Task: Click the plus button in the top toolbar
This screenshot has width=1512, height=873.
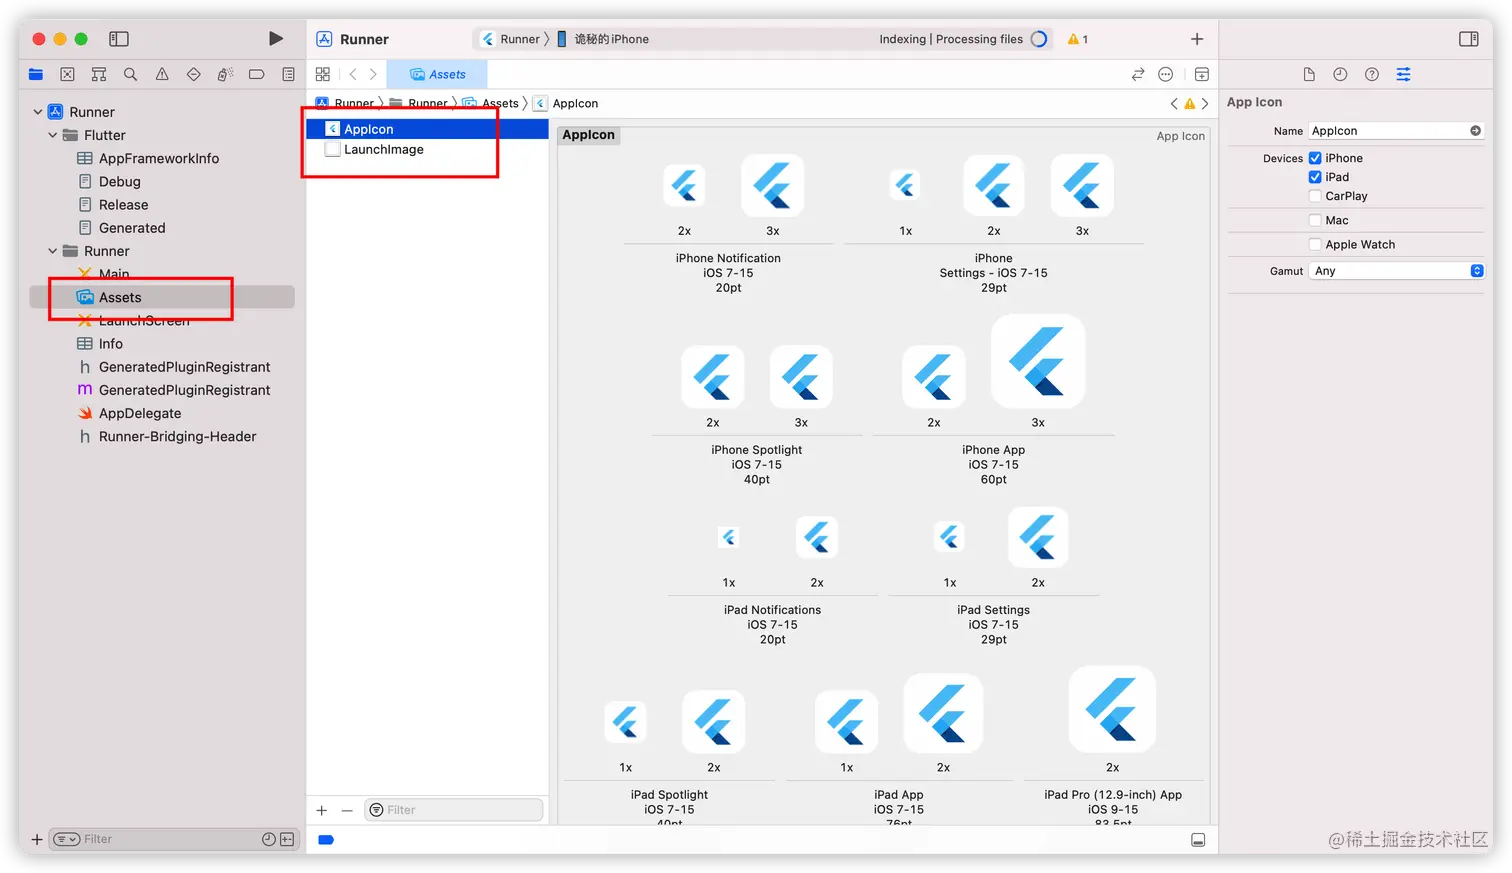Action: 1197,39
